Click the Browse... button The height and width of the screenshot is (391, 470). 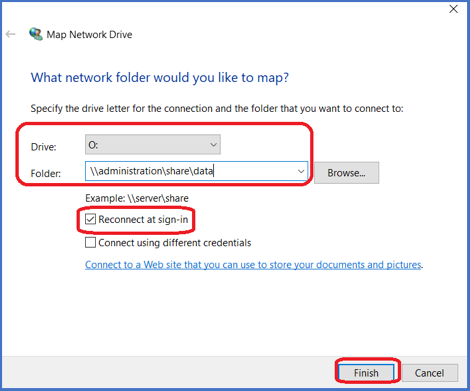(x=346, y=173)
